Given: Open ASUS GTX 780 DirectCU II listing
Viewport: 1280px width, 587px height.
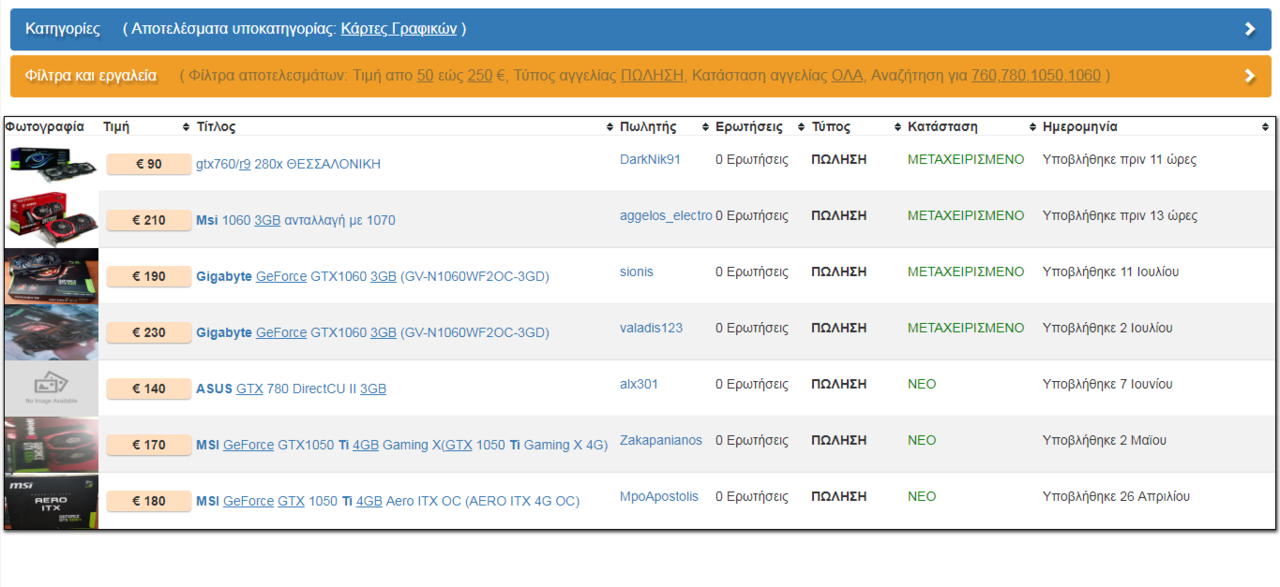Looking at the screenshot, I should [291, 389].
